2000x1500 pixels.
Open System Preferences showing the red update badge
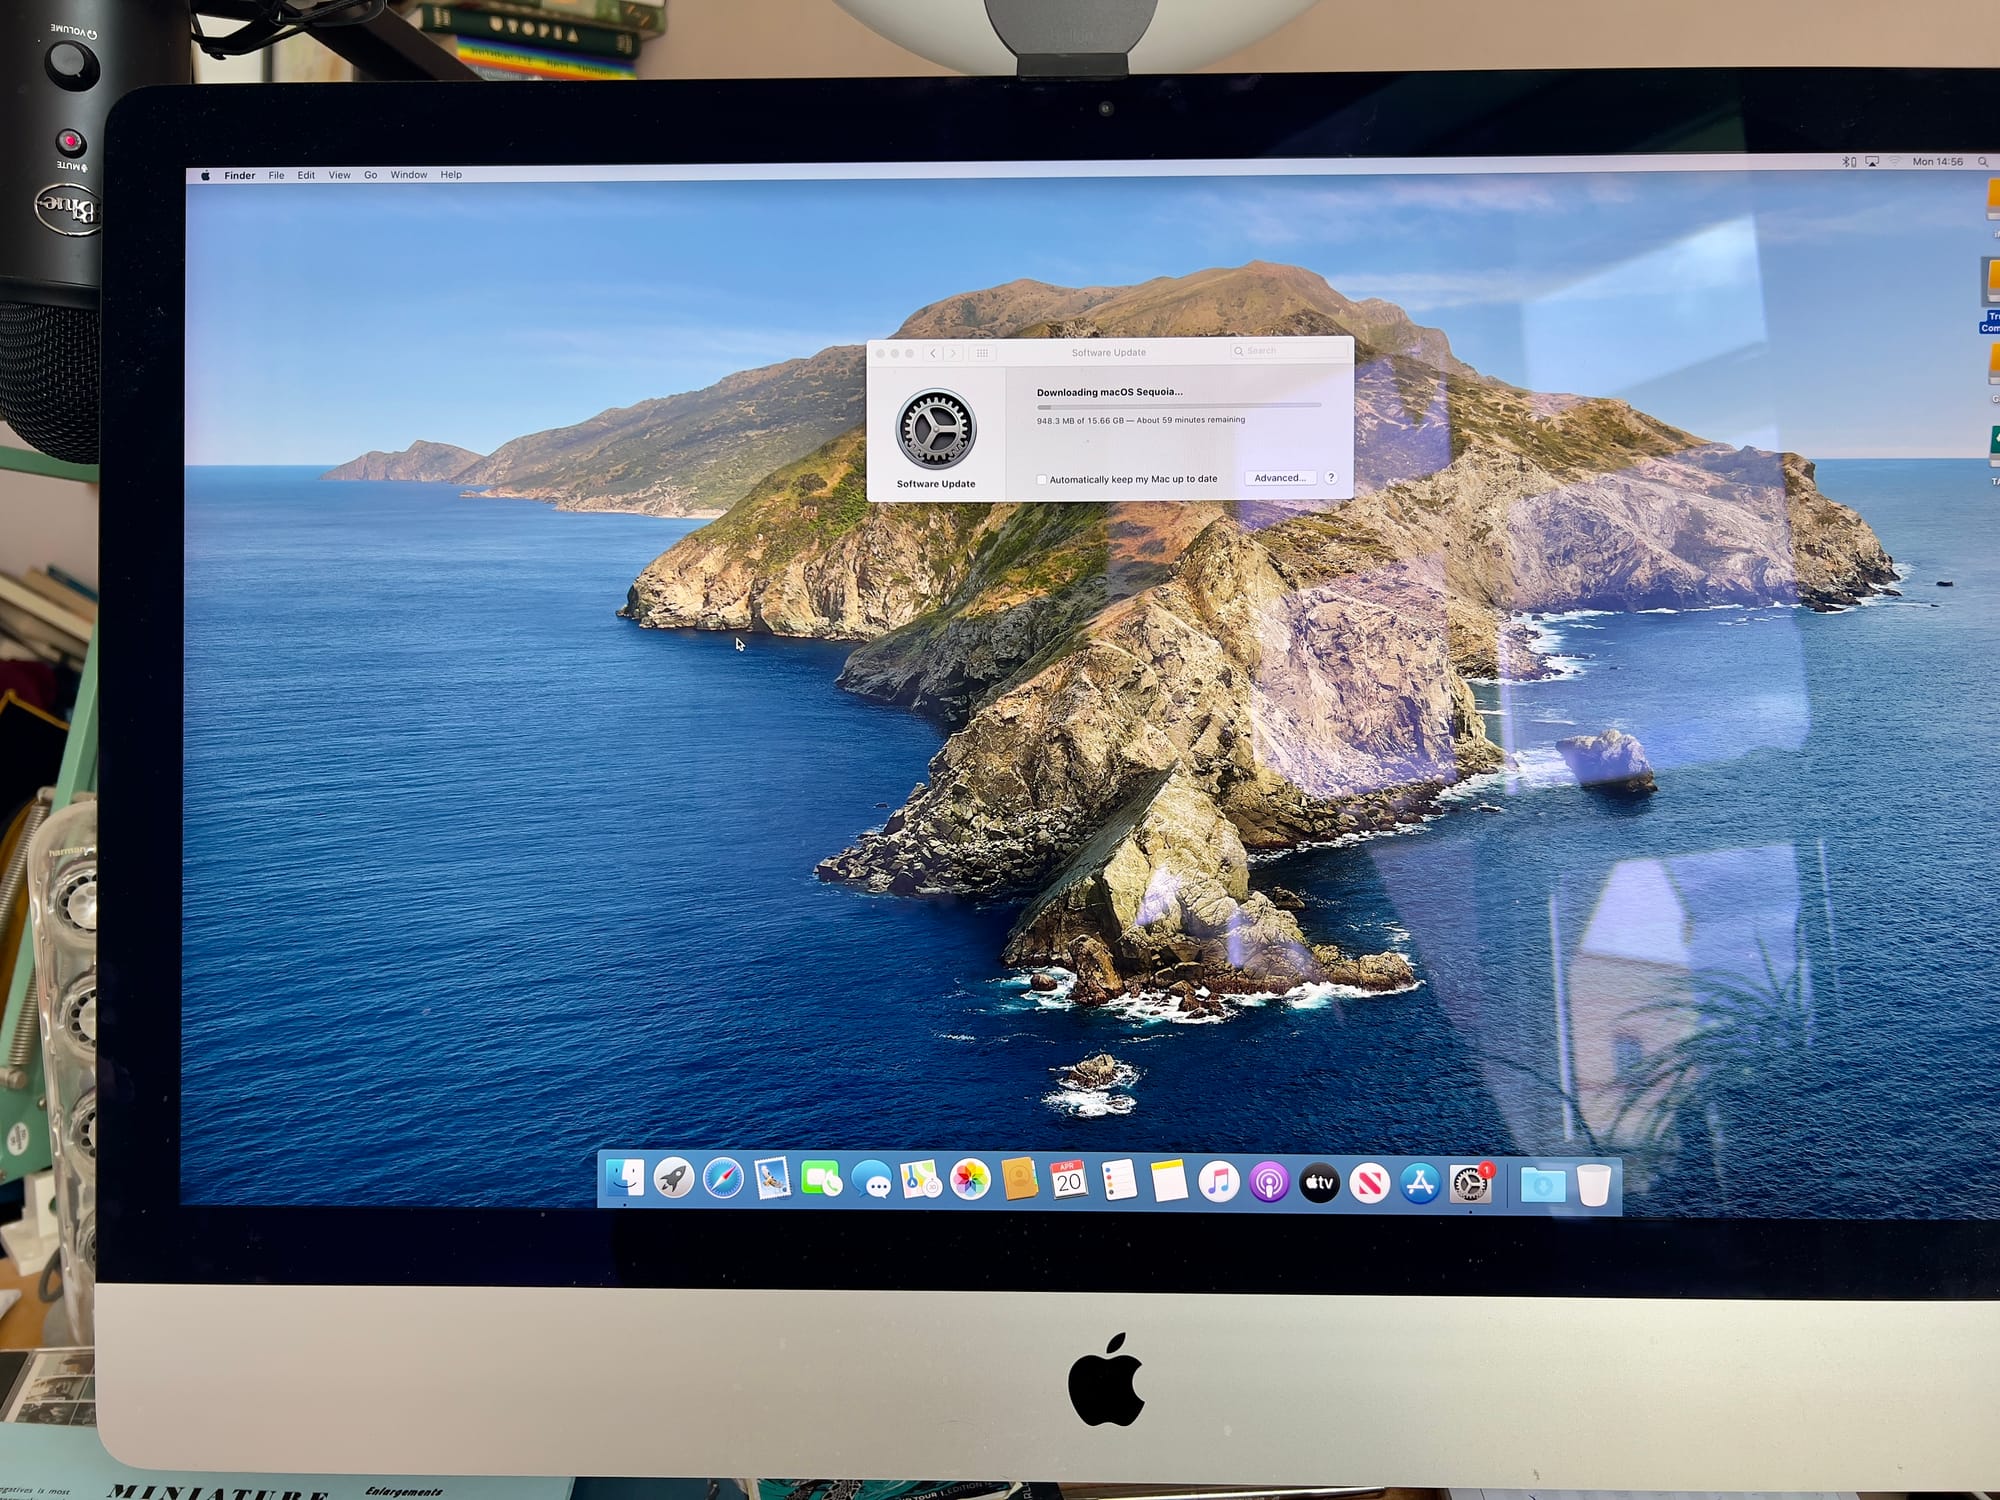point(1472,1184)
